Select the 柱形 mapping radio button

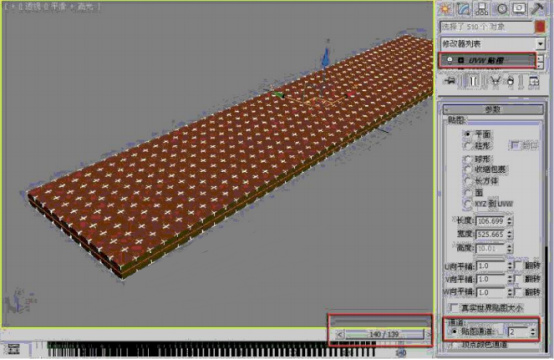(x=467, y=146)
